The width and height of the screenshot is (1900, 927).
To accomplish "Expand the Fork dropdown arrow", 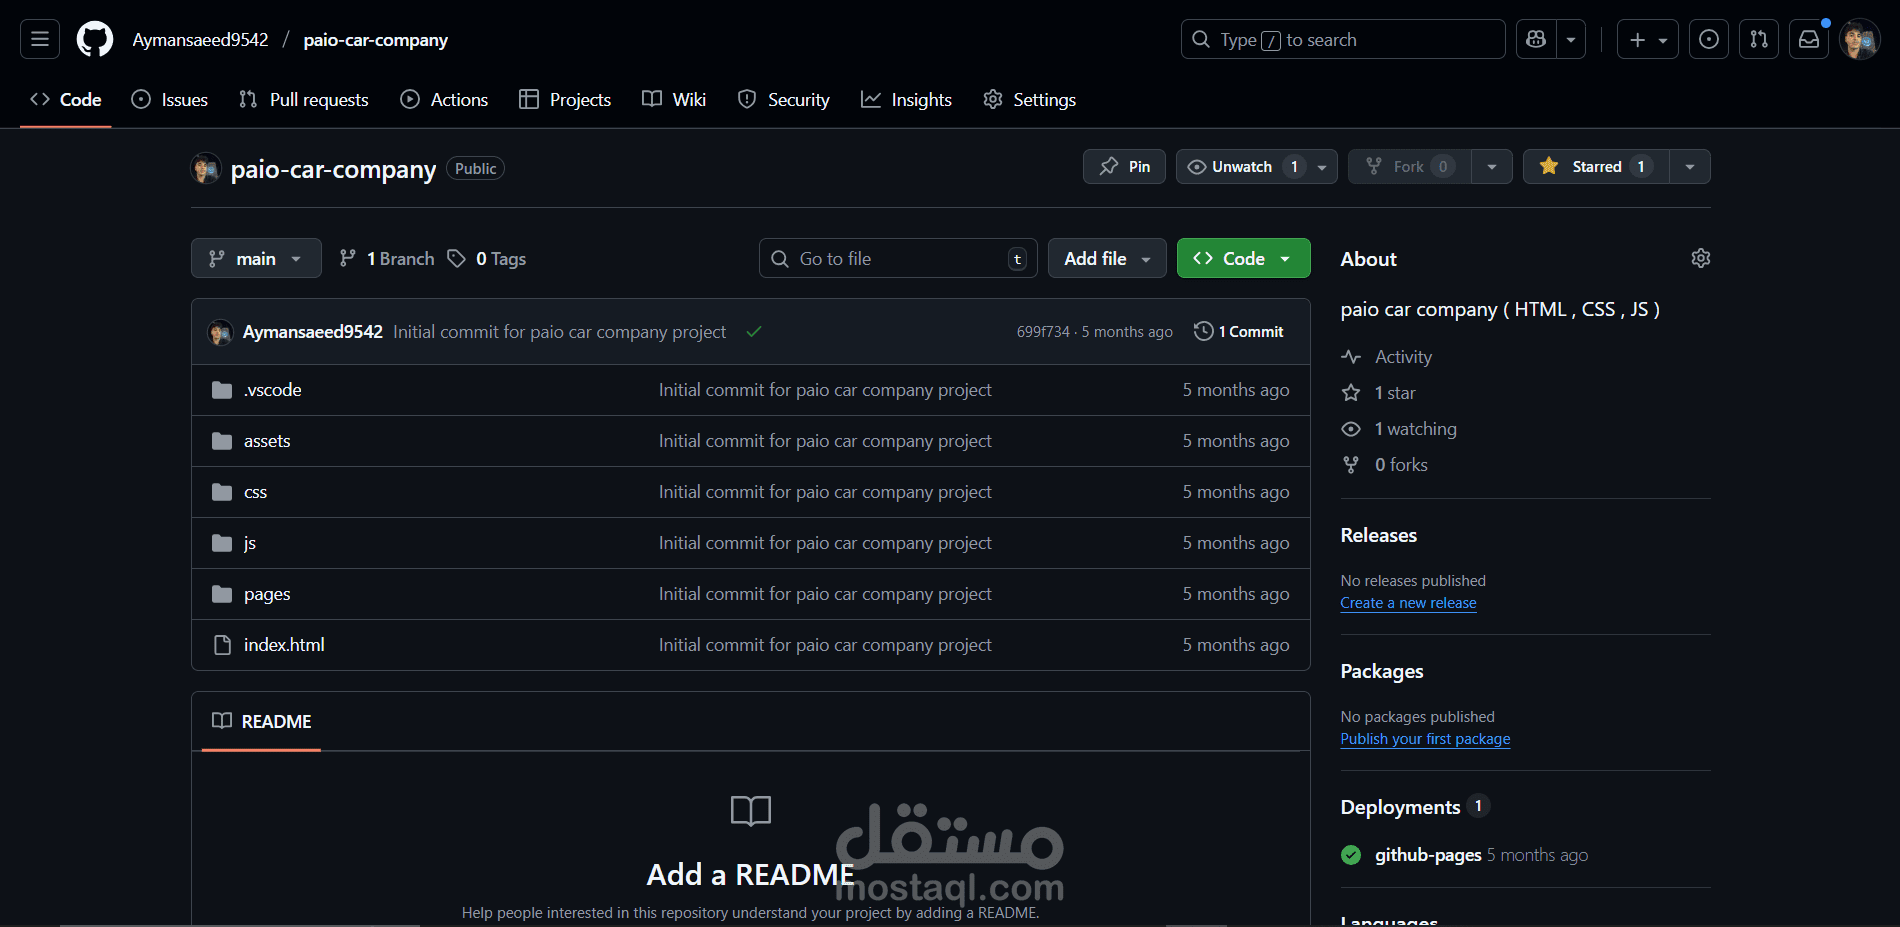I will (x=1492, y=167).
